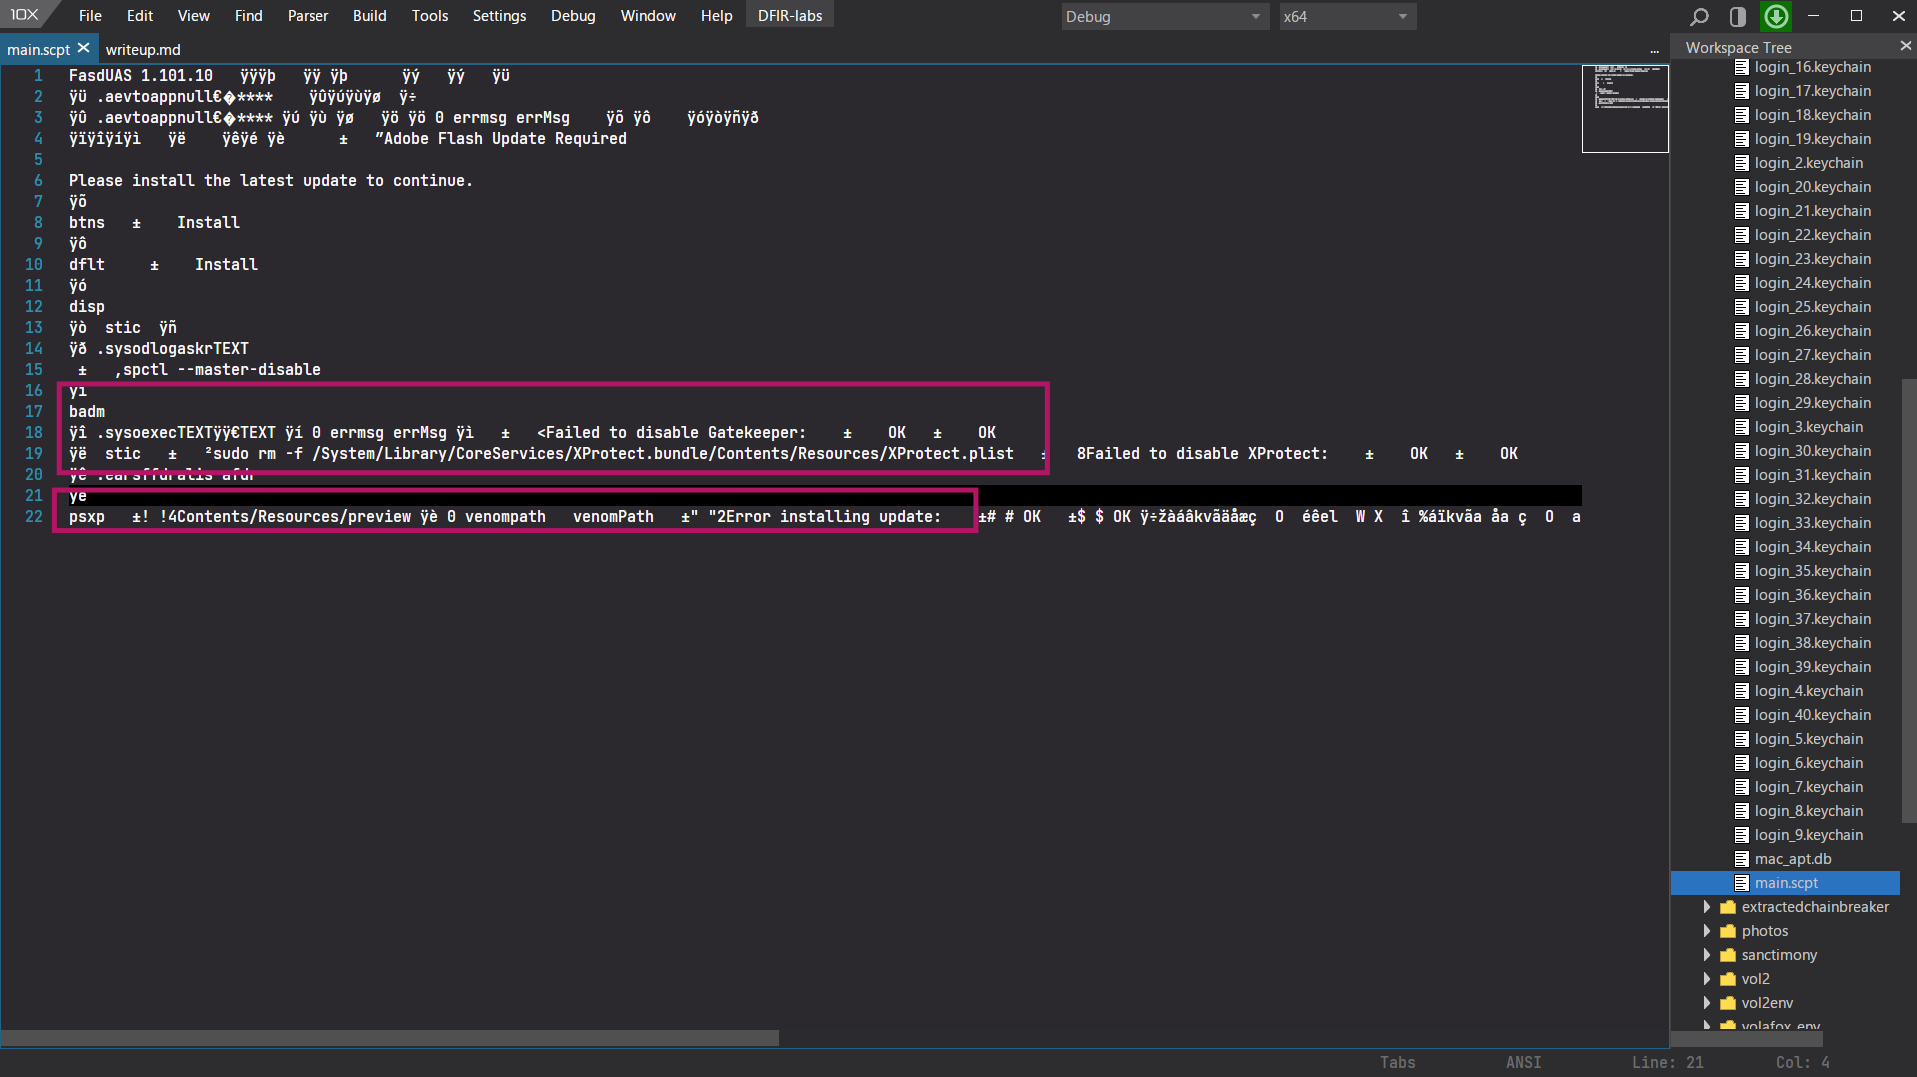The width and height of the screenshot is (1917, 1077).
Task: Open the View menu
Action: click(x=193, y=16)
